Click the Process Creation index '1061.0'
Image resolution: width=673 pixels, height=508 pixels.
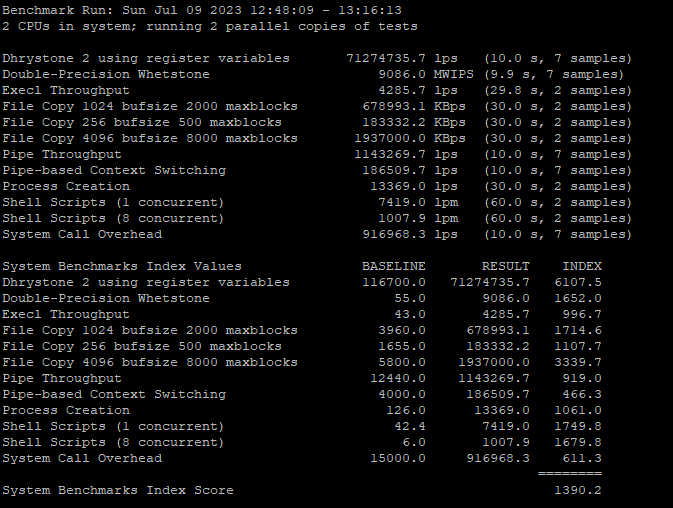point(578,411)
